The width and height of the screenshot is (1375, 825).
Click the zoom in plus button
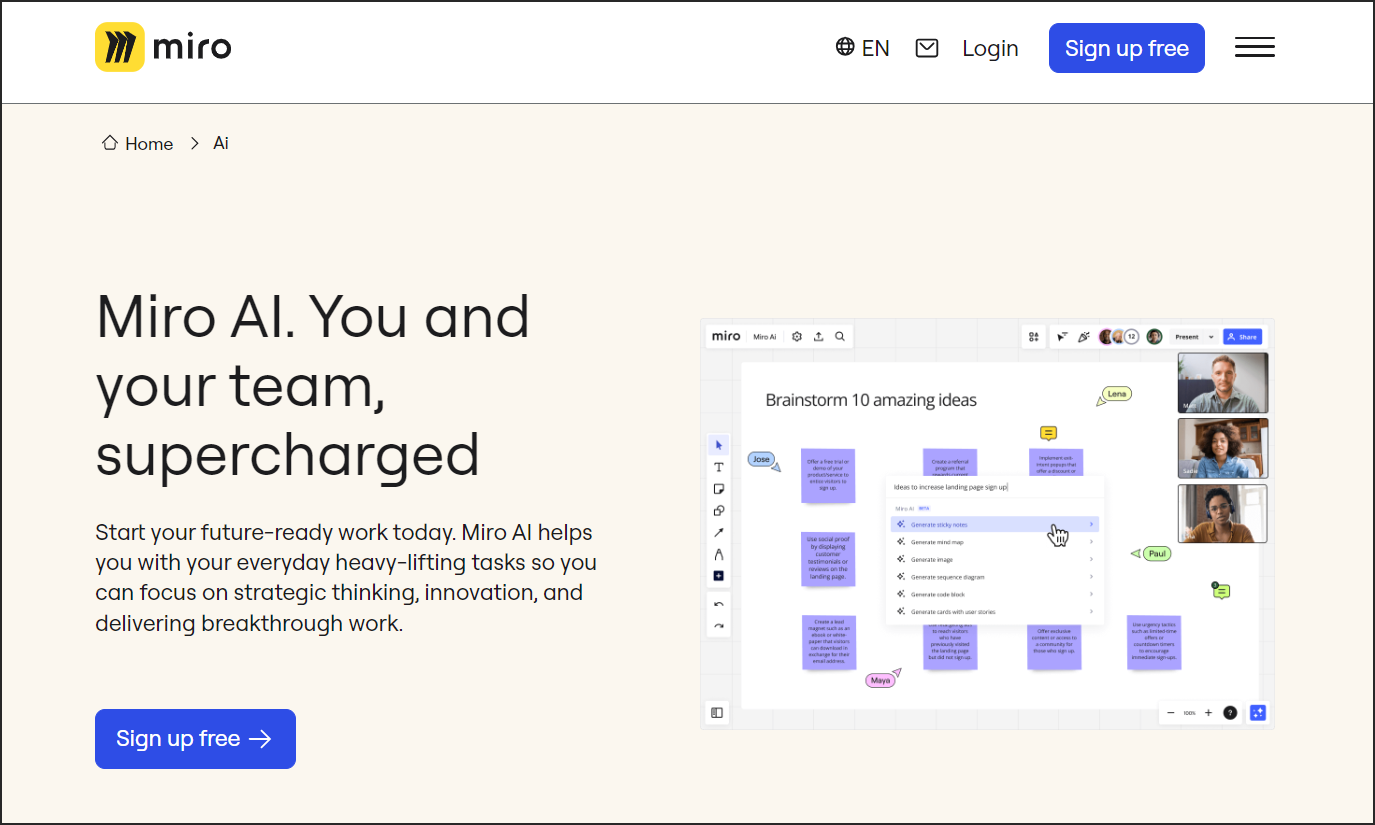pos(1208,713)
